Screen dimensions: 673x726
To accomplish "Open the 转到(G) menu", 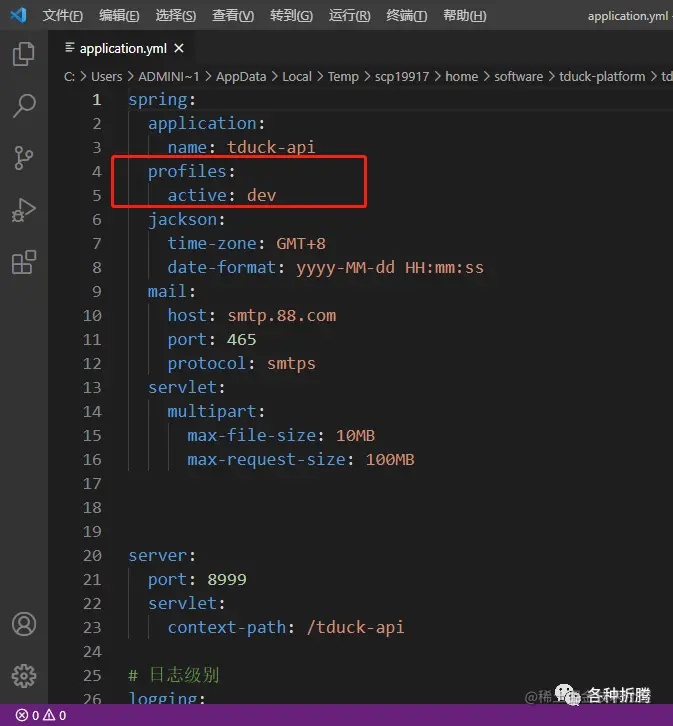I will click(x=292, y=16).
